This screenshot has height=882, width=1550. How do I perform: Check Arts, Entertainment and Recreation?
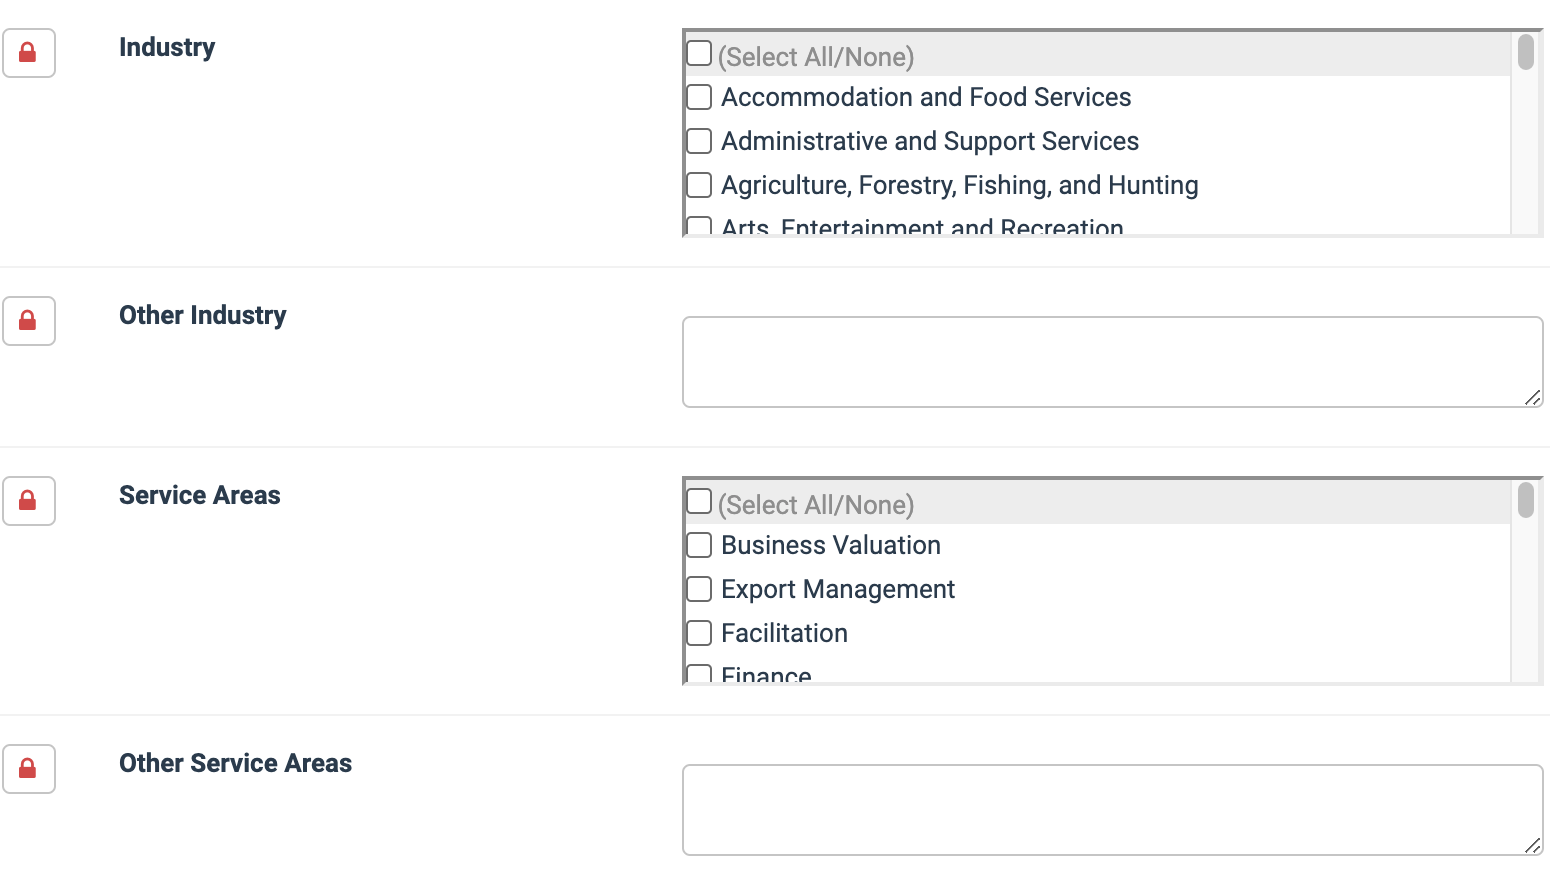click(699, 227)
